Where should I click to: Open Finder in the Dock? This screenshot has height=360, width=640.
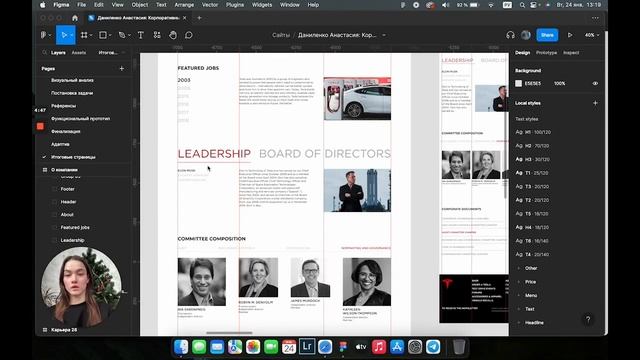181,347
